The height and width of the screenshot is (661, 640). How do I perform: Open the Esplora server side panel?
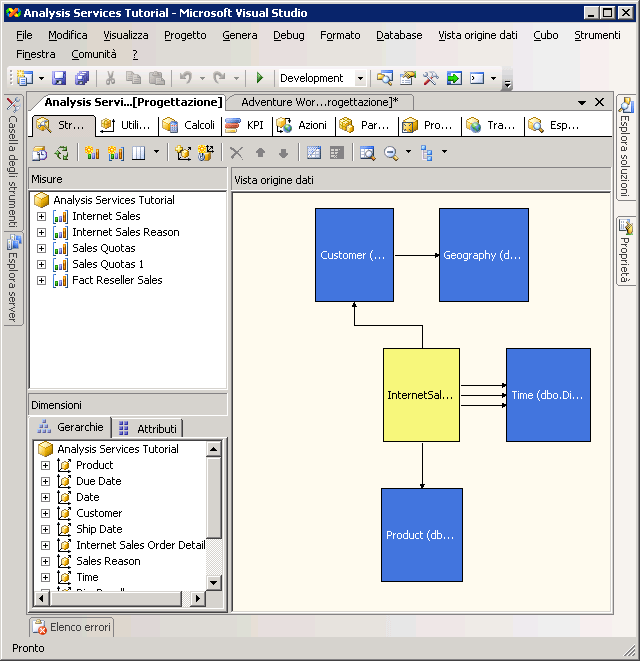13,279
